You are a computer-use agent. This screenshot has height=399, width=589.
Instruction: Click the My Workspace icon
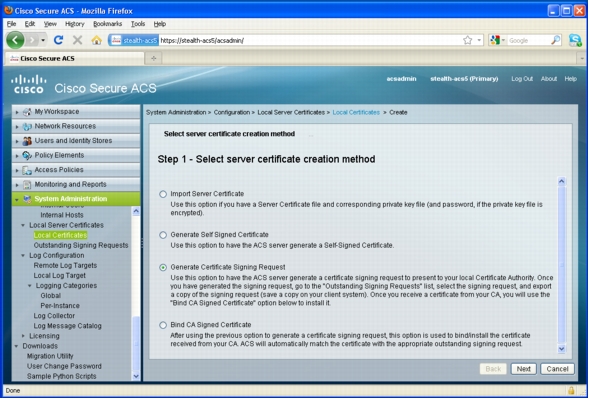point(27,112)
